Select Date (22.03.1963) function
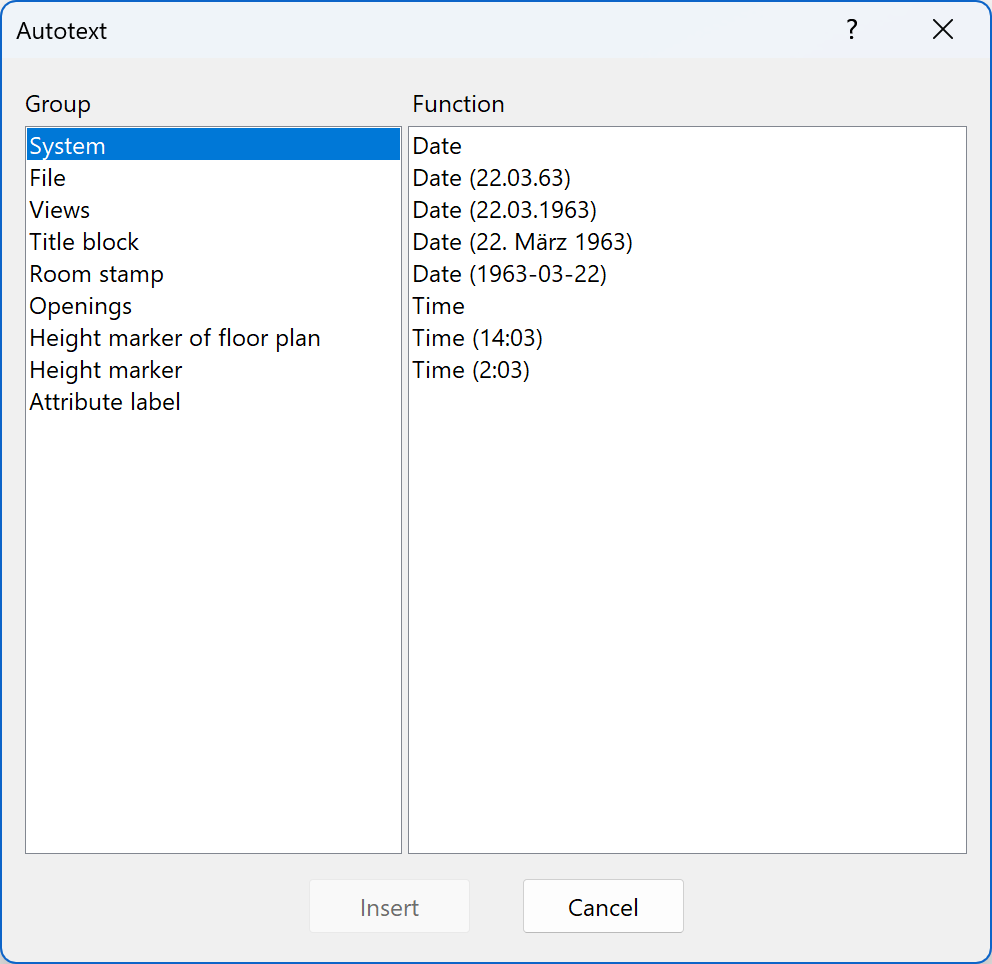Viewport: 992px width, 964px height. pos(504,210)
